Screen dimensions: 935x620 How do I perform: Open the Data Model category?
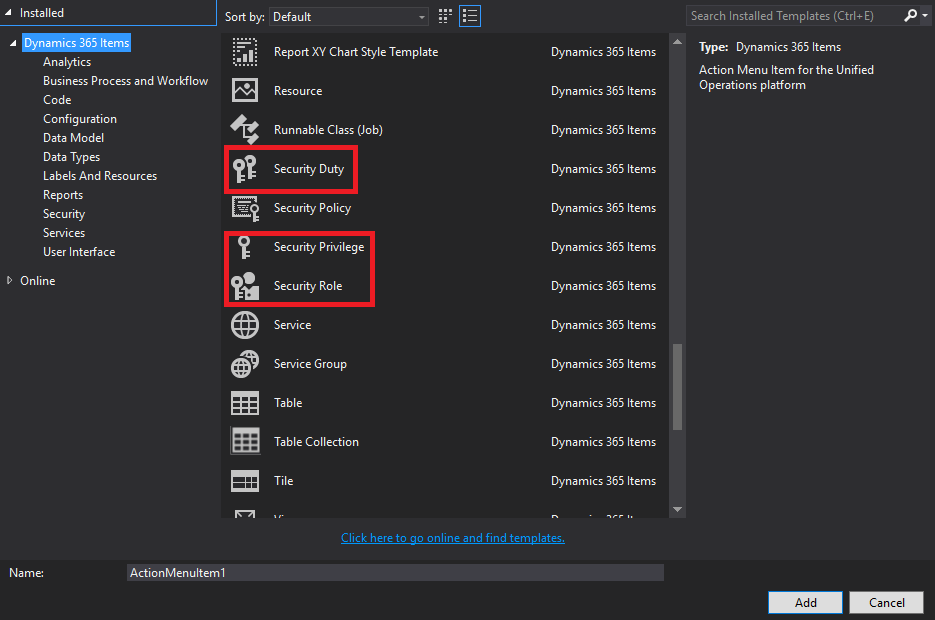73,138
